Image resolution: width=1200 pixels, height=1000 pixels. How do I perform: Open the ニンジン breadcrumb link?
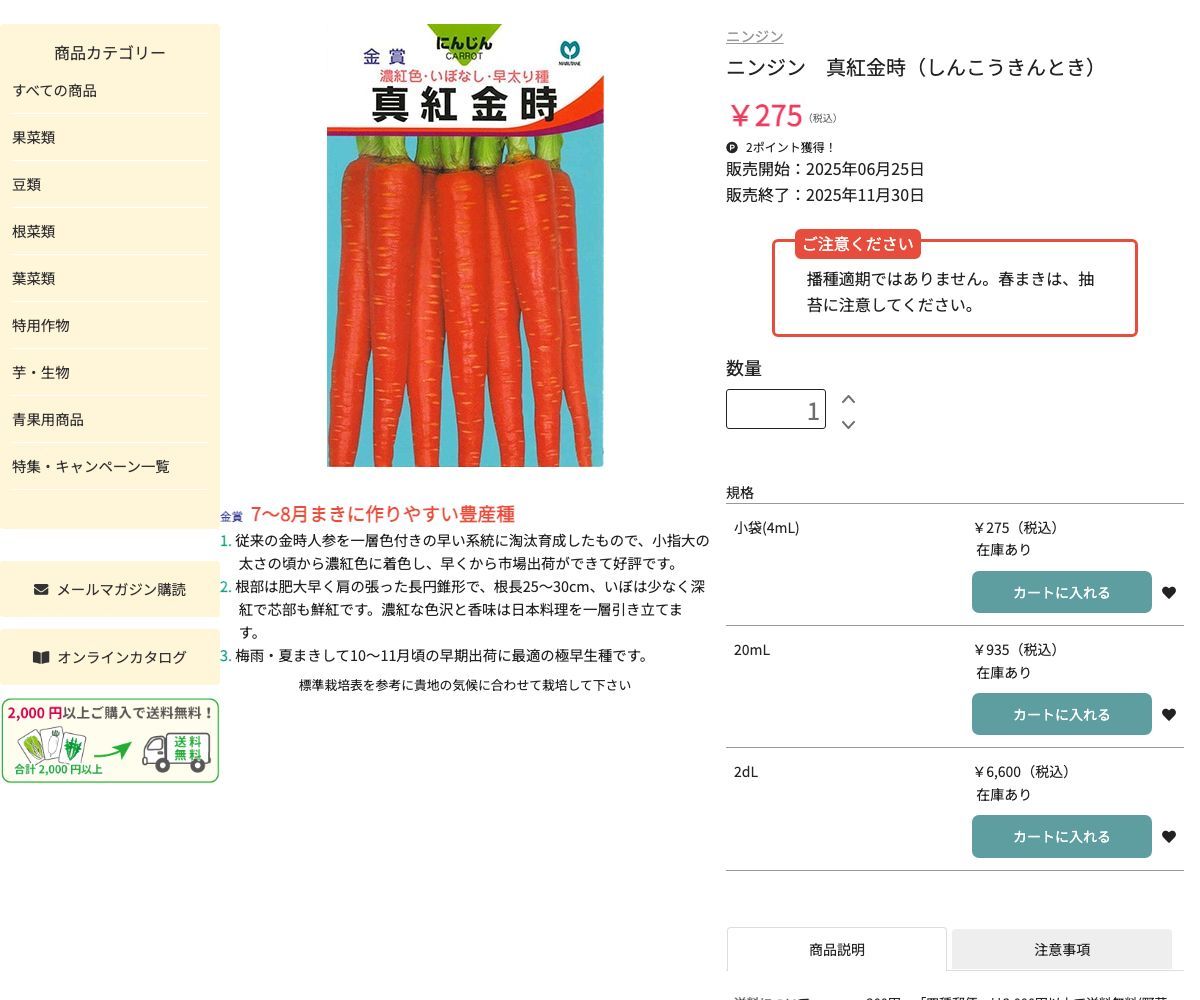pyautogui.click(x=753, y=35)
